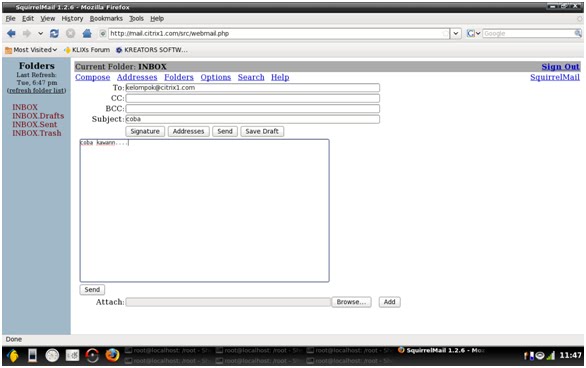Click the Options link

(216, 77)
